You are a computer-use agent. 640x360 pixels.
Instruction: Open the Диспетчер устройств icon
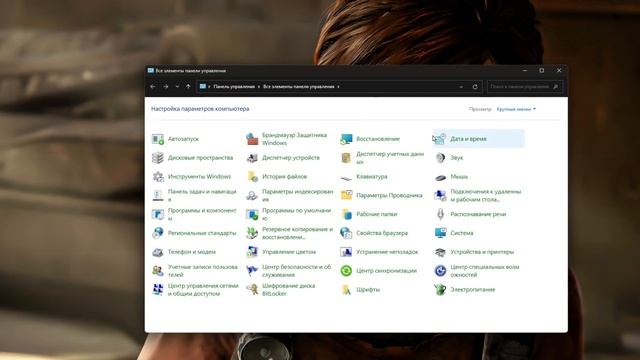click(252, 158)
